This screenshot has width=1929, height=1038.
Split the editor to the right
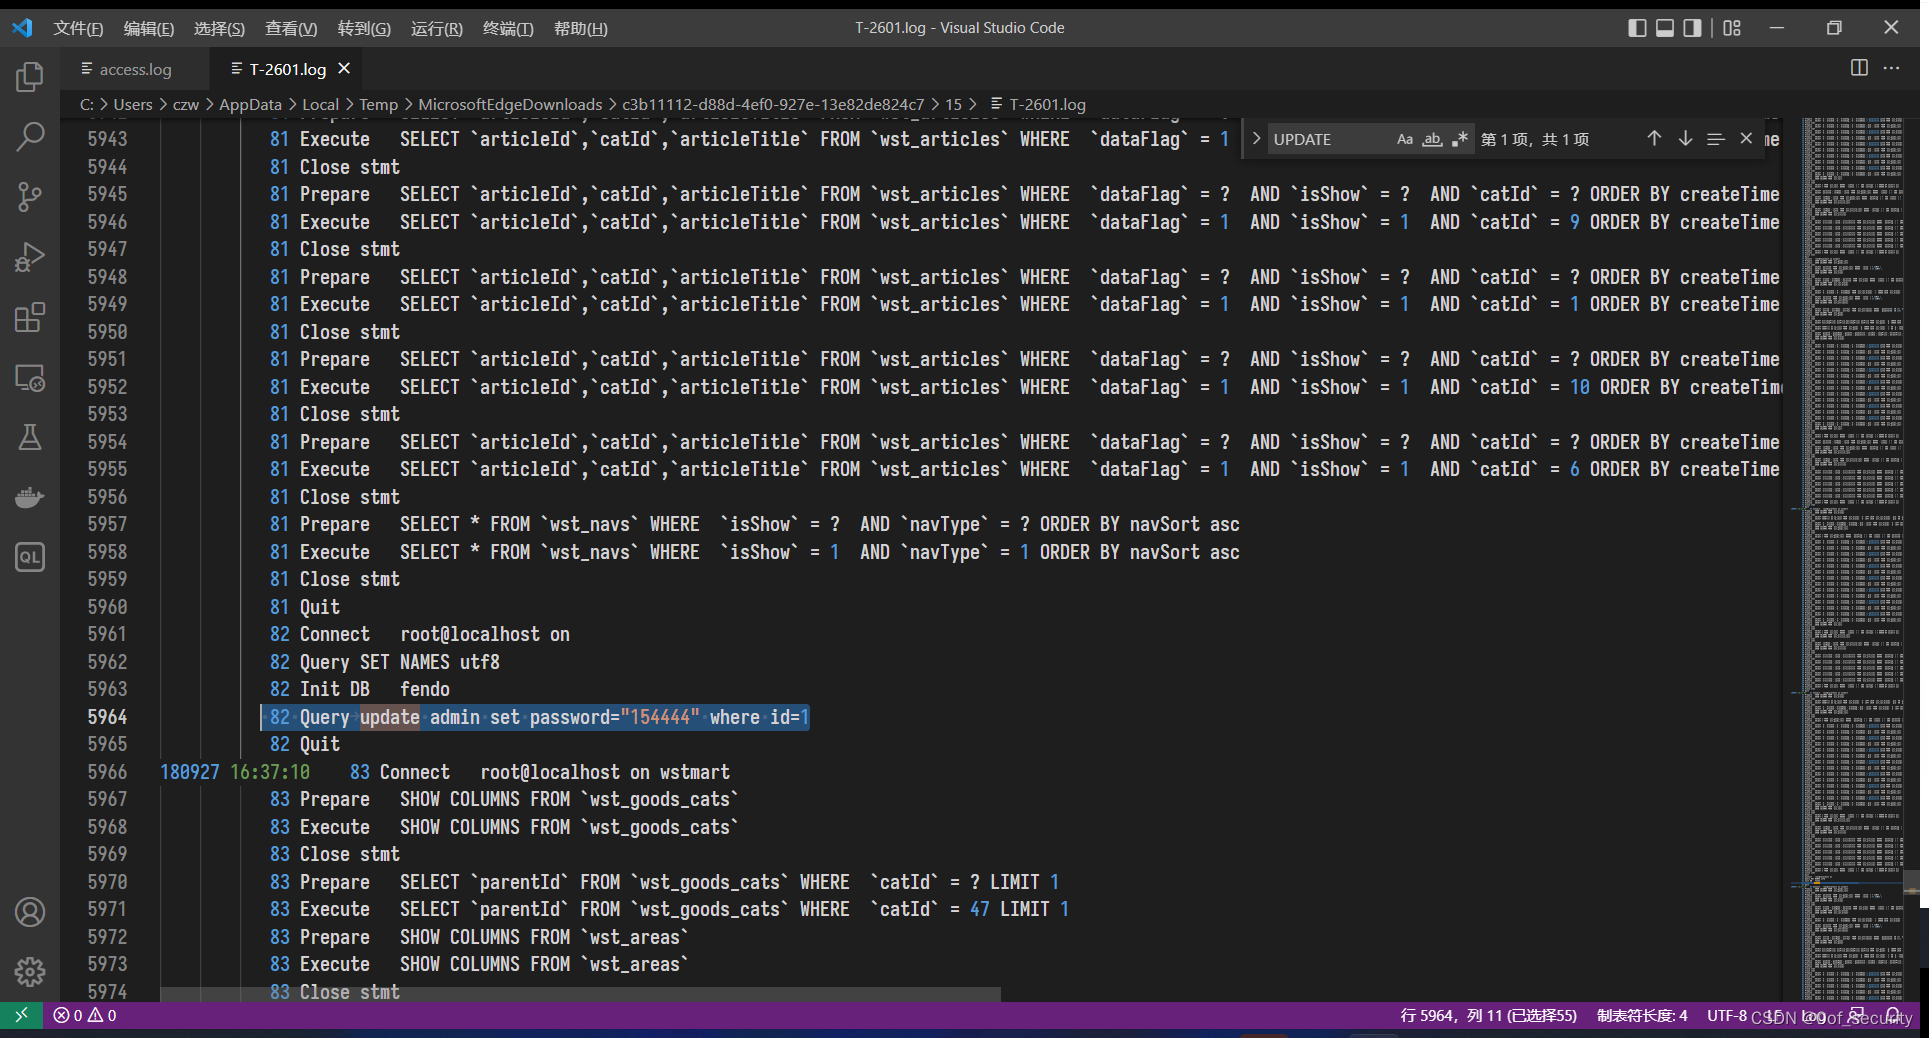pyautogui.click(x=1859, y=68)
